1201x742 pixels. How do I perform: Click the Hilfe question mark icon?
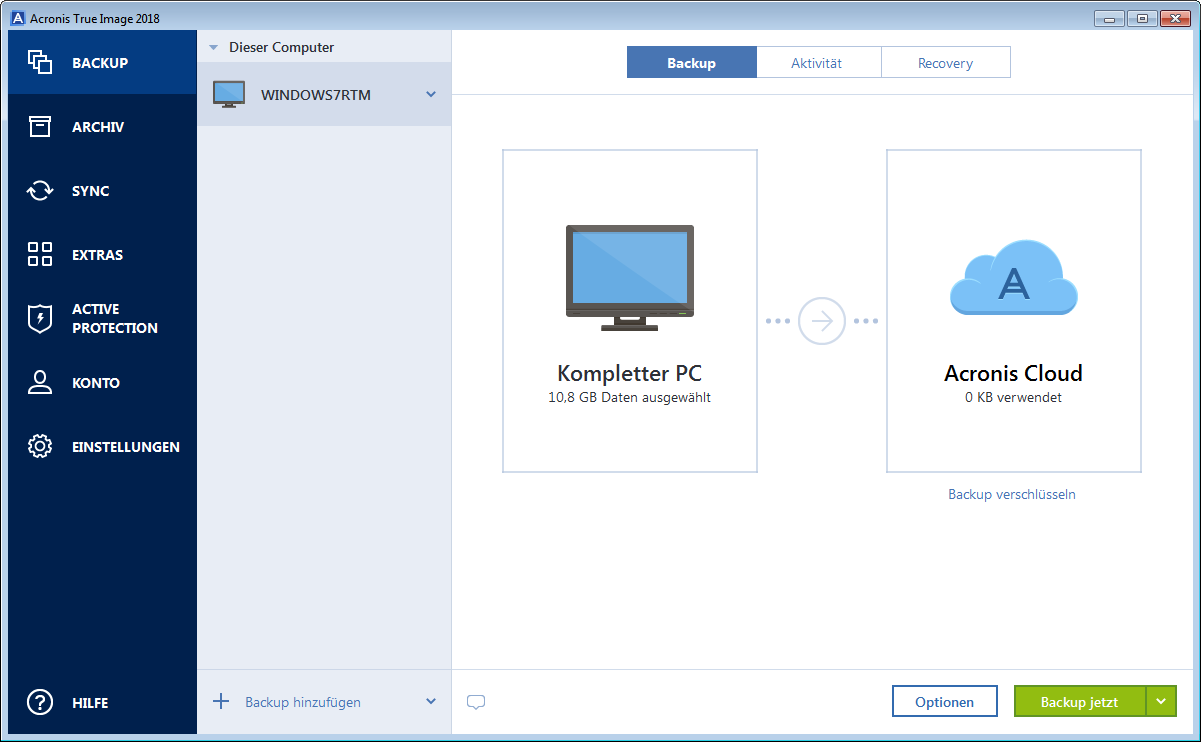point(40,702)
